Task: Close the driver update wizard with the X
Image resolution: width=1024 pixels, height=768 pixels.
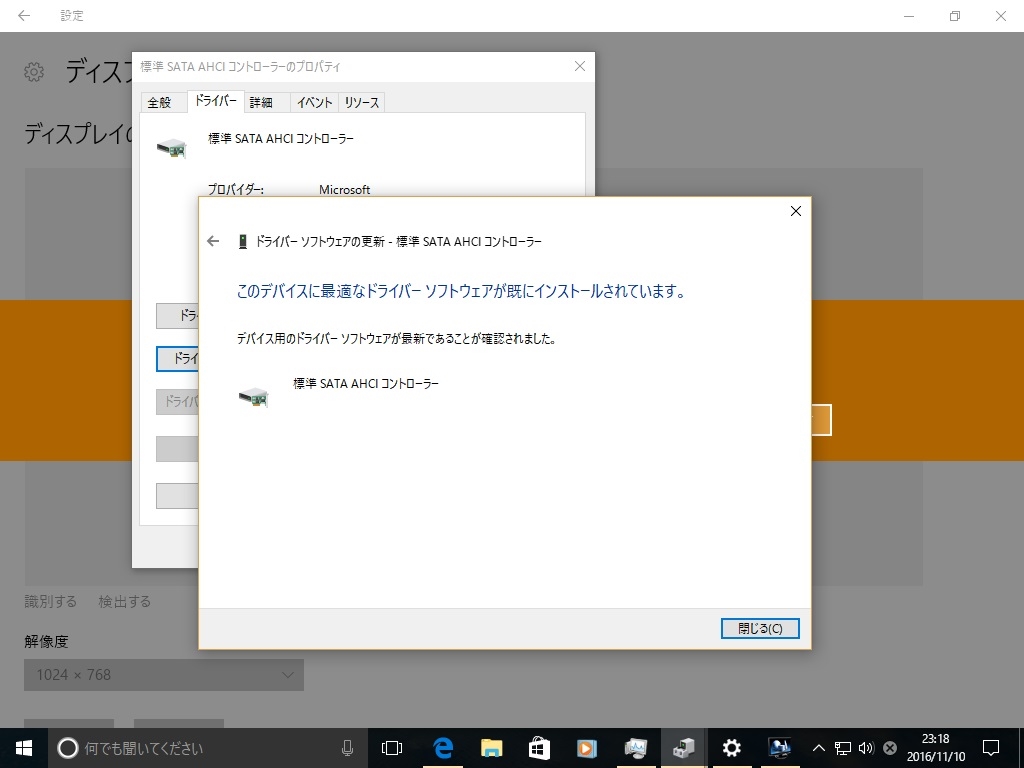Action: (x=795, y=211)
